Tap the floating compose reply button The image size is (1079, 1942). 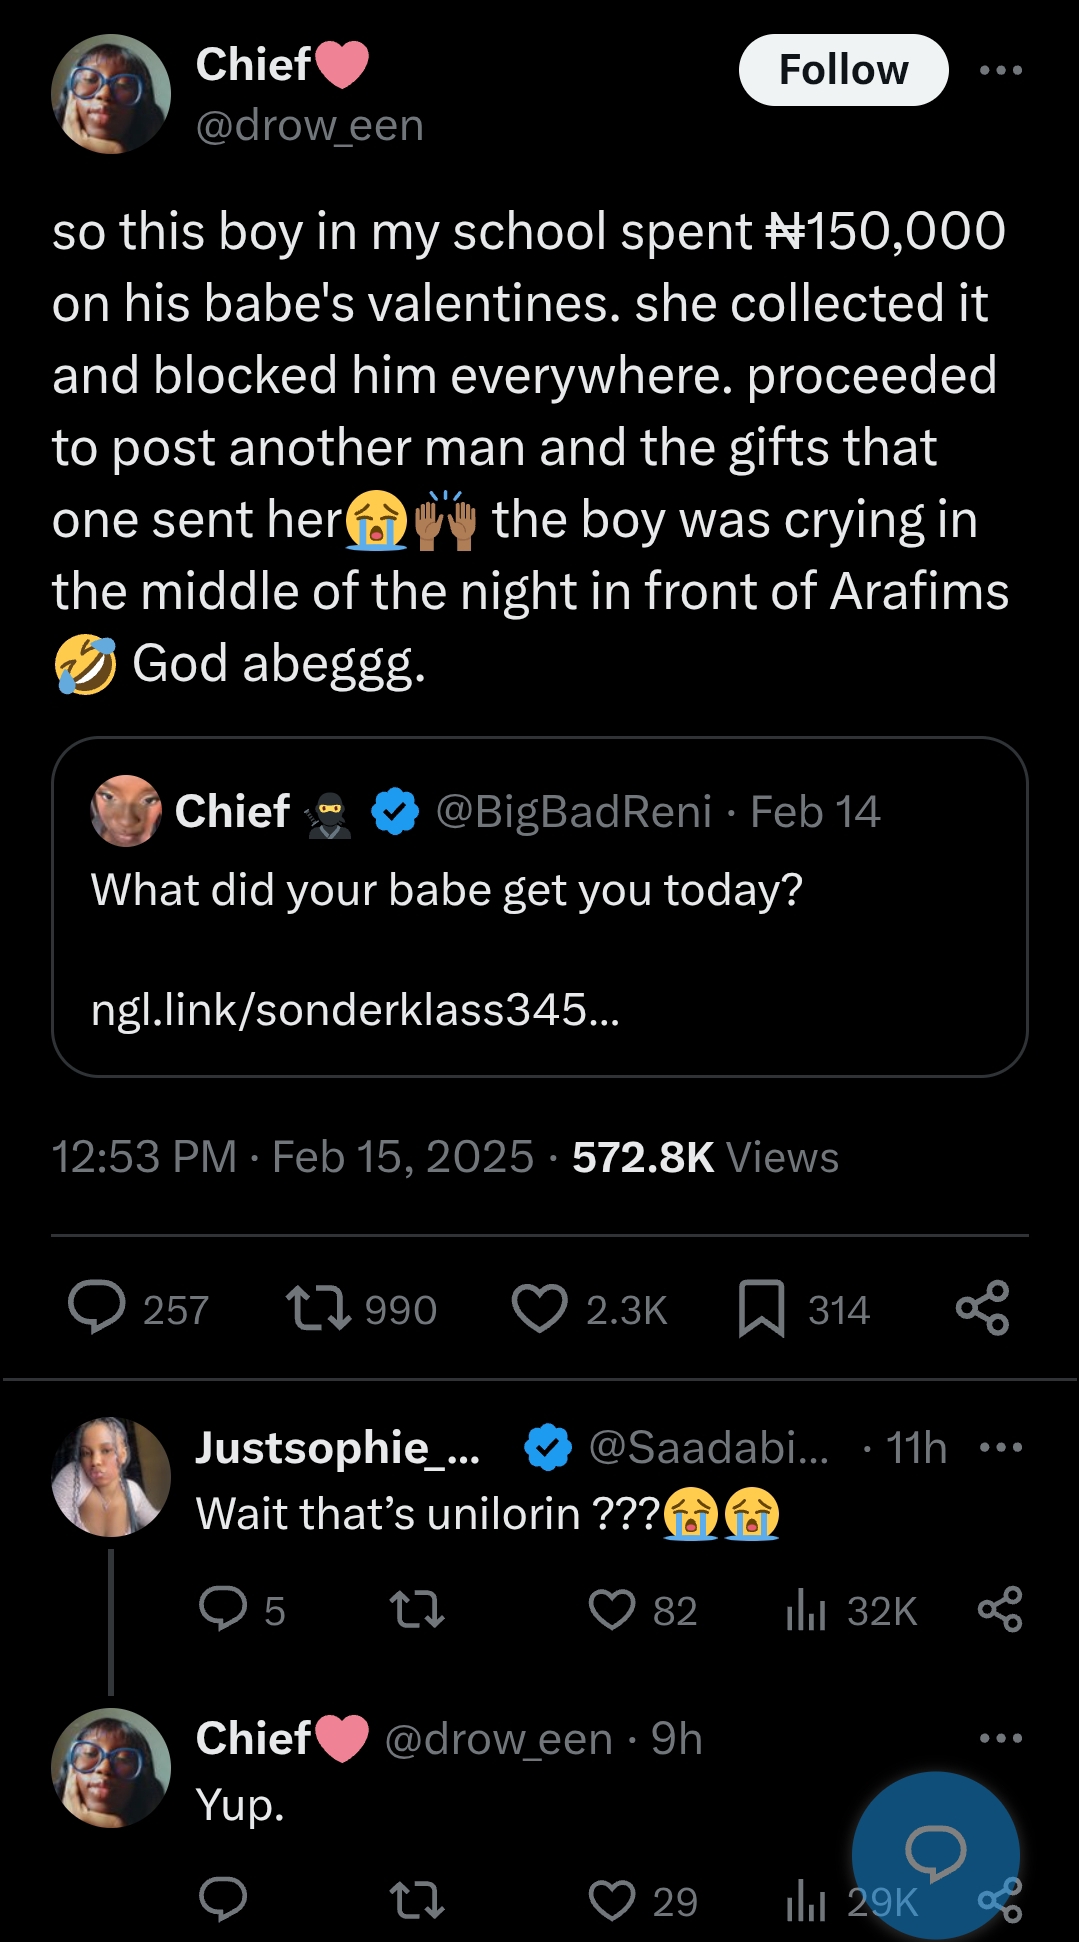(x=935, y=1853)
